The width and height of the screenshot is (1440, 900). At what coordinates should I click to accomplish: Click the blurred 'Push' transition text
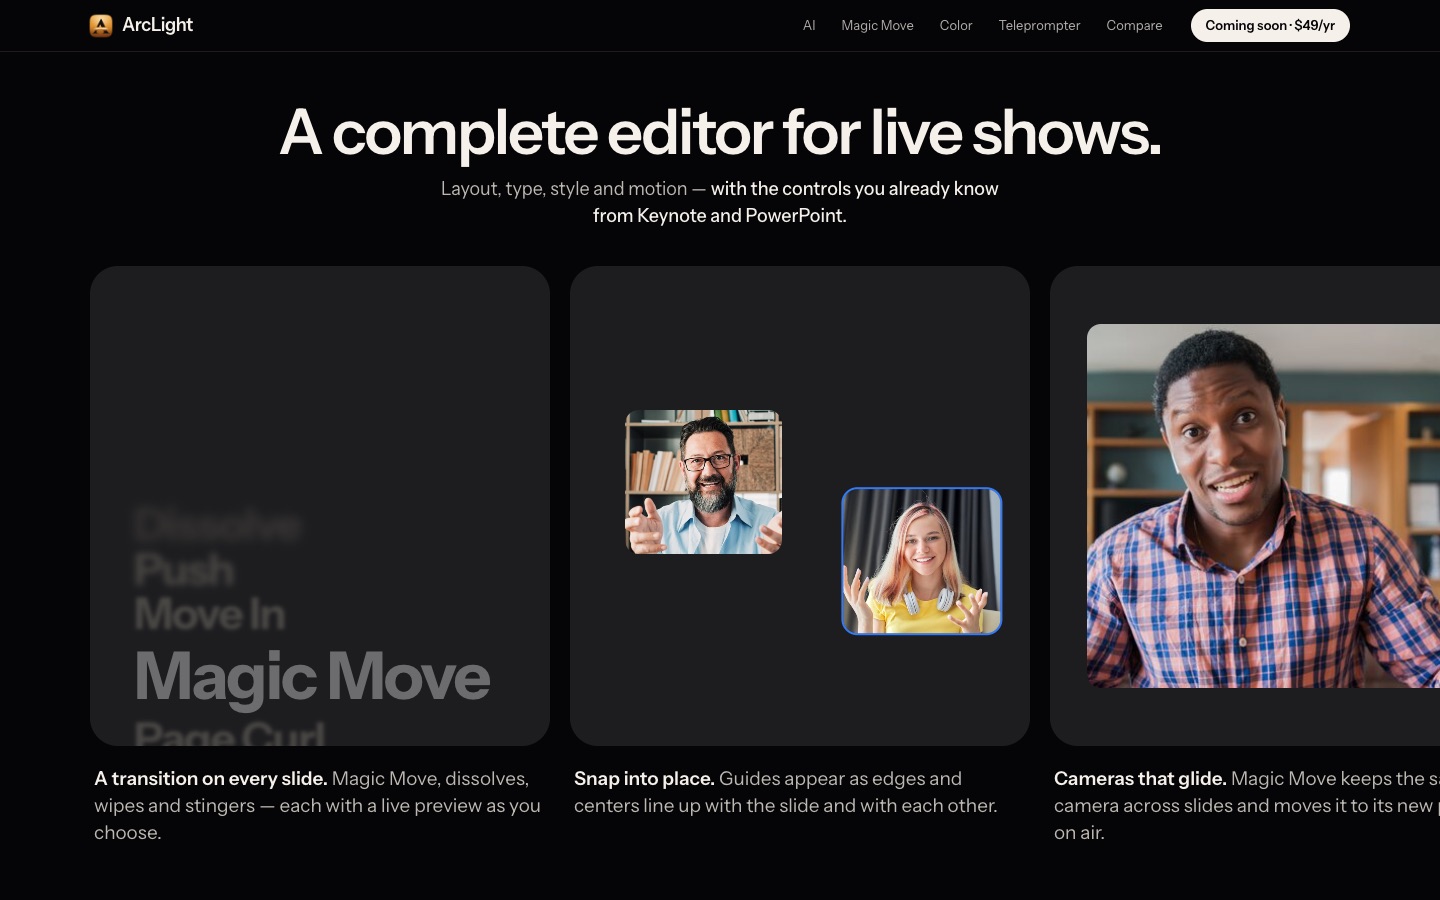184,570
